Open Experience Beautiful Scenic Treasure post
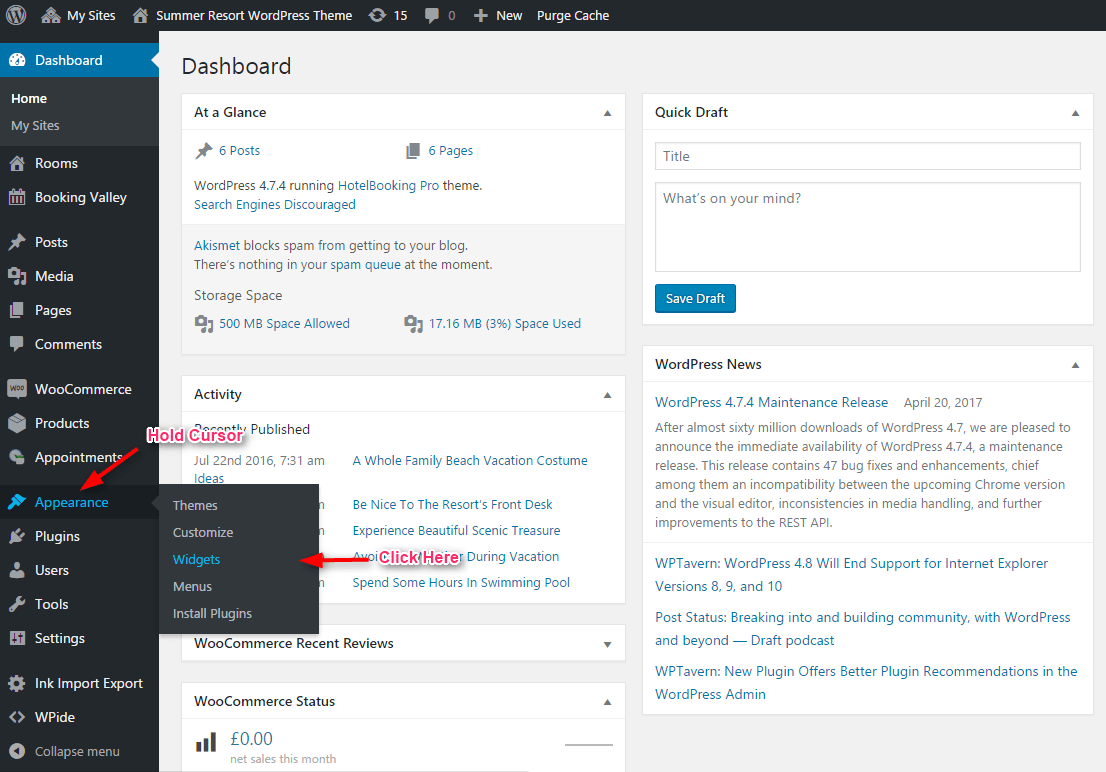1106x772 pixels. pos(456,531)
